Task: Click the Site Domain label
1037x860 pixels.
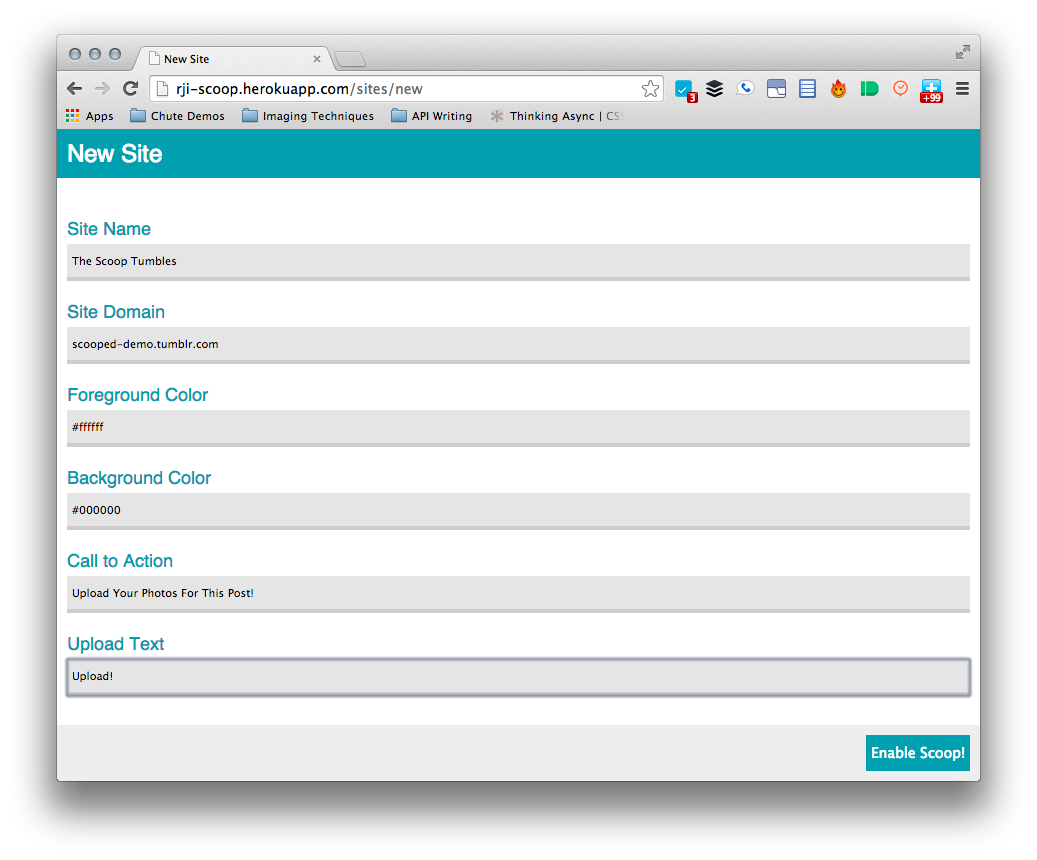Action: pyautogui.click(x=116, y=312)
